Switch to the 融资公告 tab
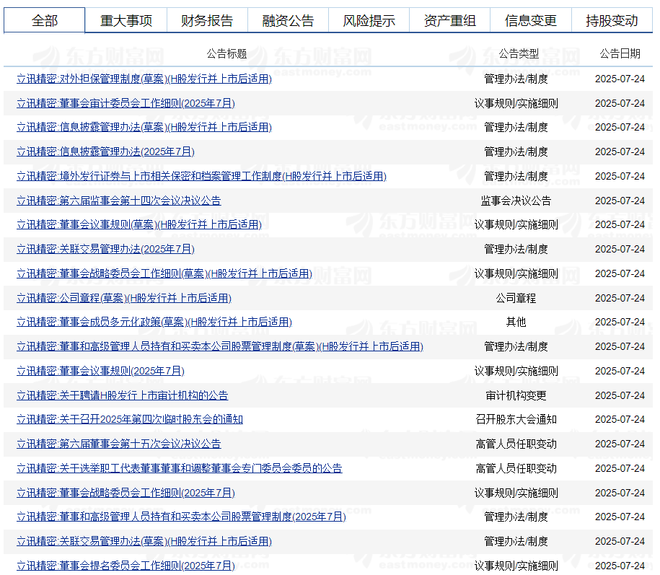 [288, 20]
